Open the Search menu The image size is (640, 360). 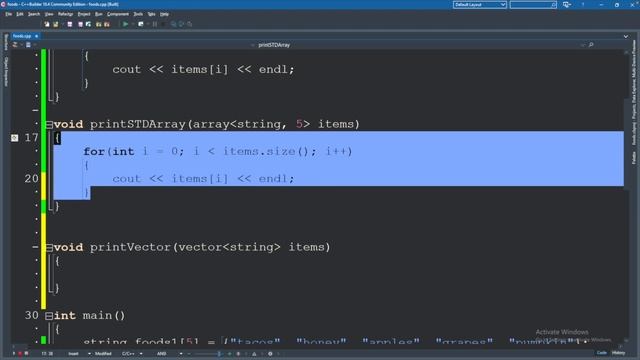tap(34, 14)
